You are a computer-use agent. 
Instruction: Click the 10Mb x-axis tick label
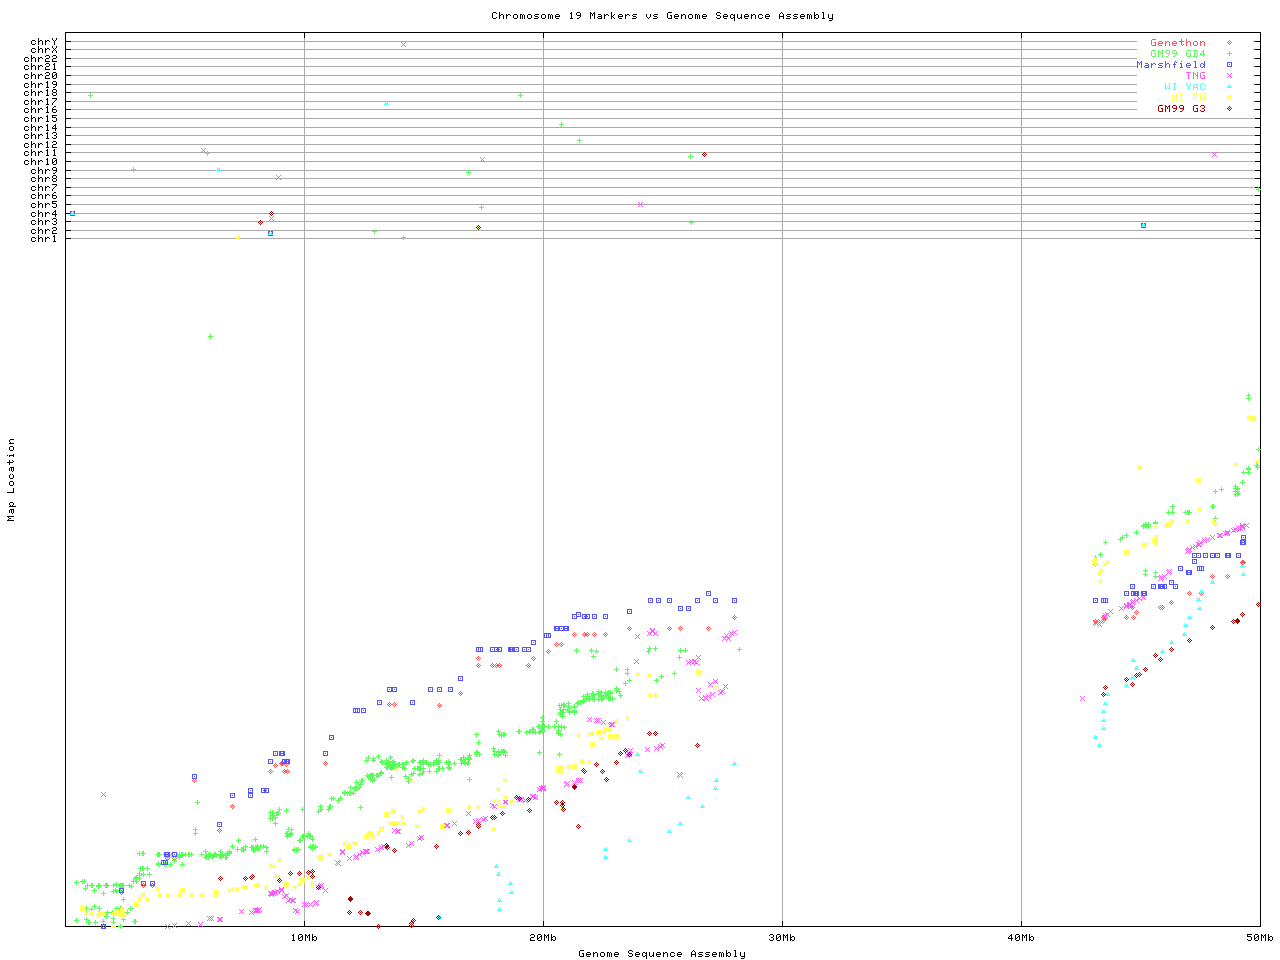point(304,938)
